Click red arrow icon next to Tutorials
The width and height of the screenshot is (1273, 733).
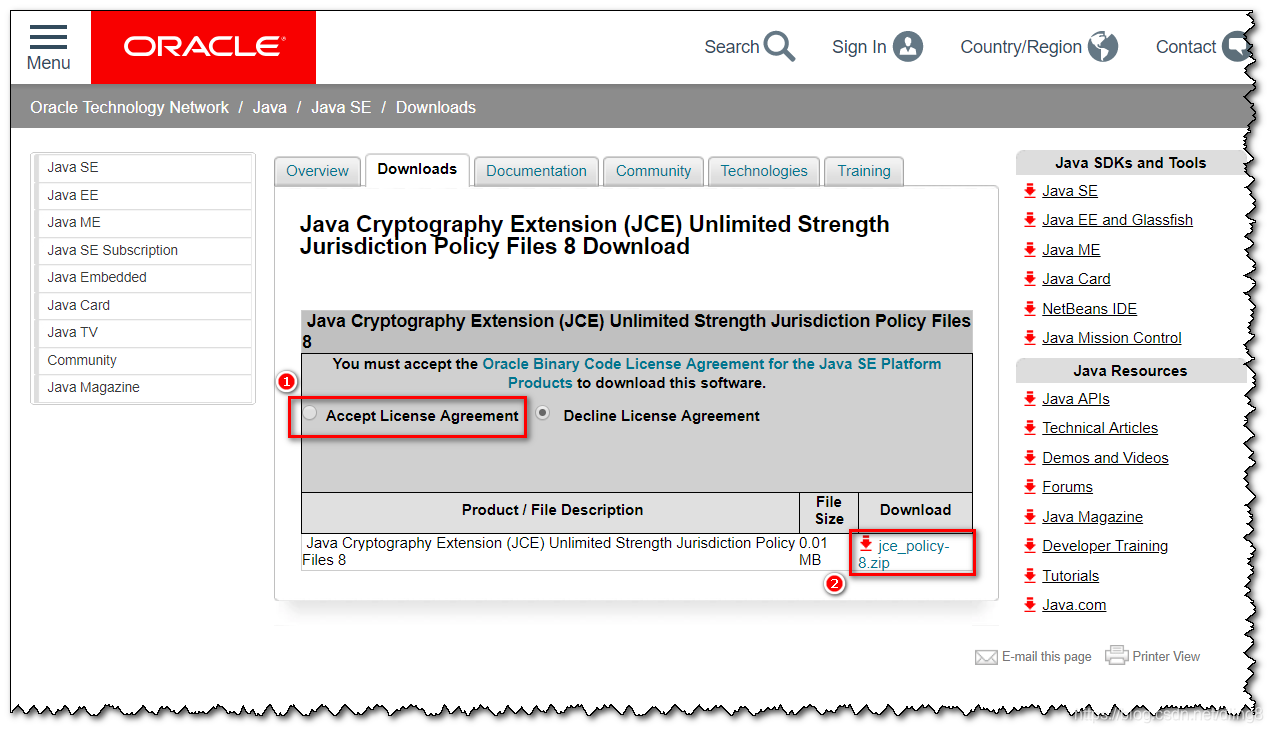(x=1030, y=575)
